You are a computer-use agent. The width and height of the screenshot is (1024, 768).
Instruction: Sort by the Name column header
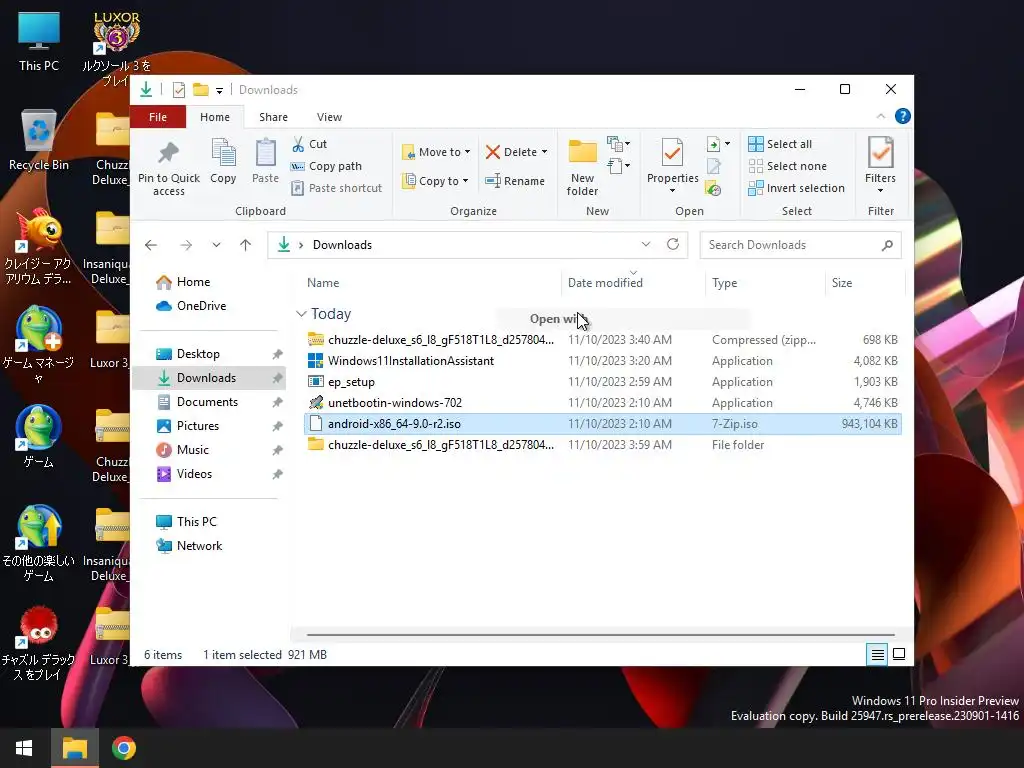click(323, 283)
